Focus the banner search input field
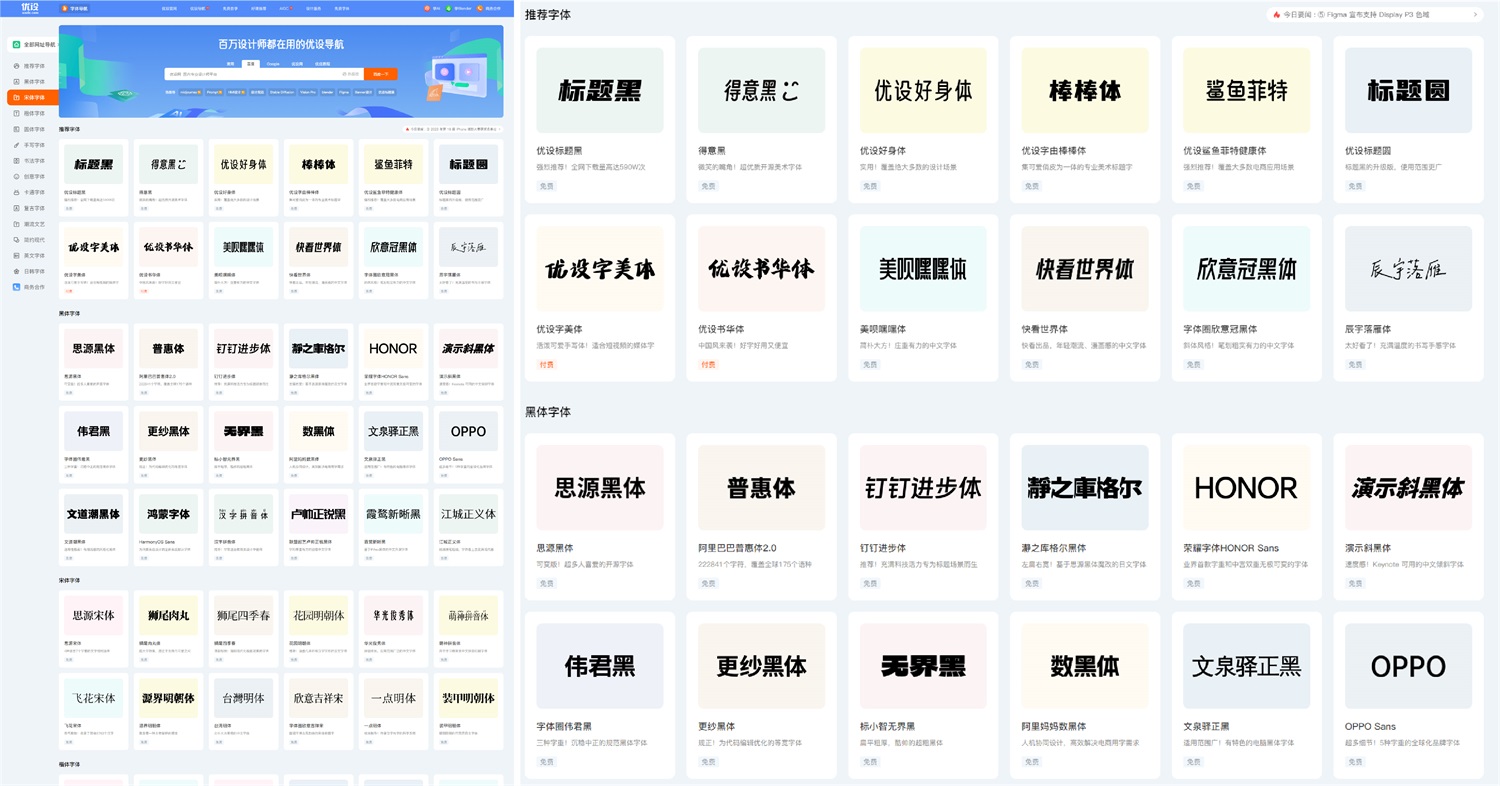The image size is (1500, 786). [x=264, y=74]
